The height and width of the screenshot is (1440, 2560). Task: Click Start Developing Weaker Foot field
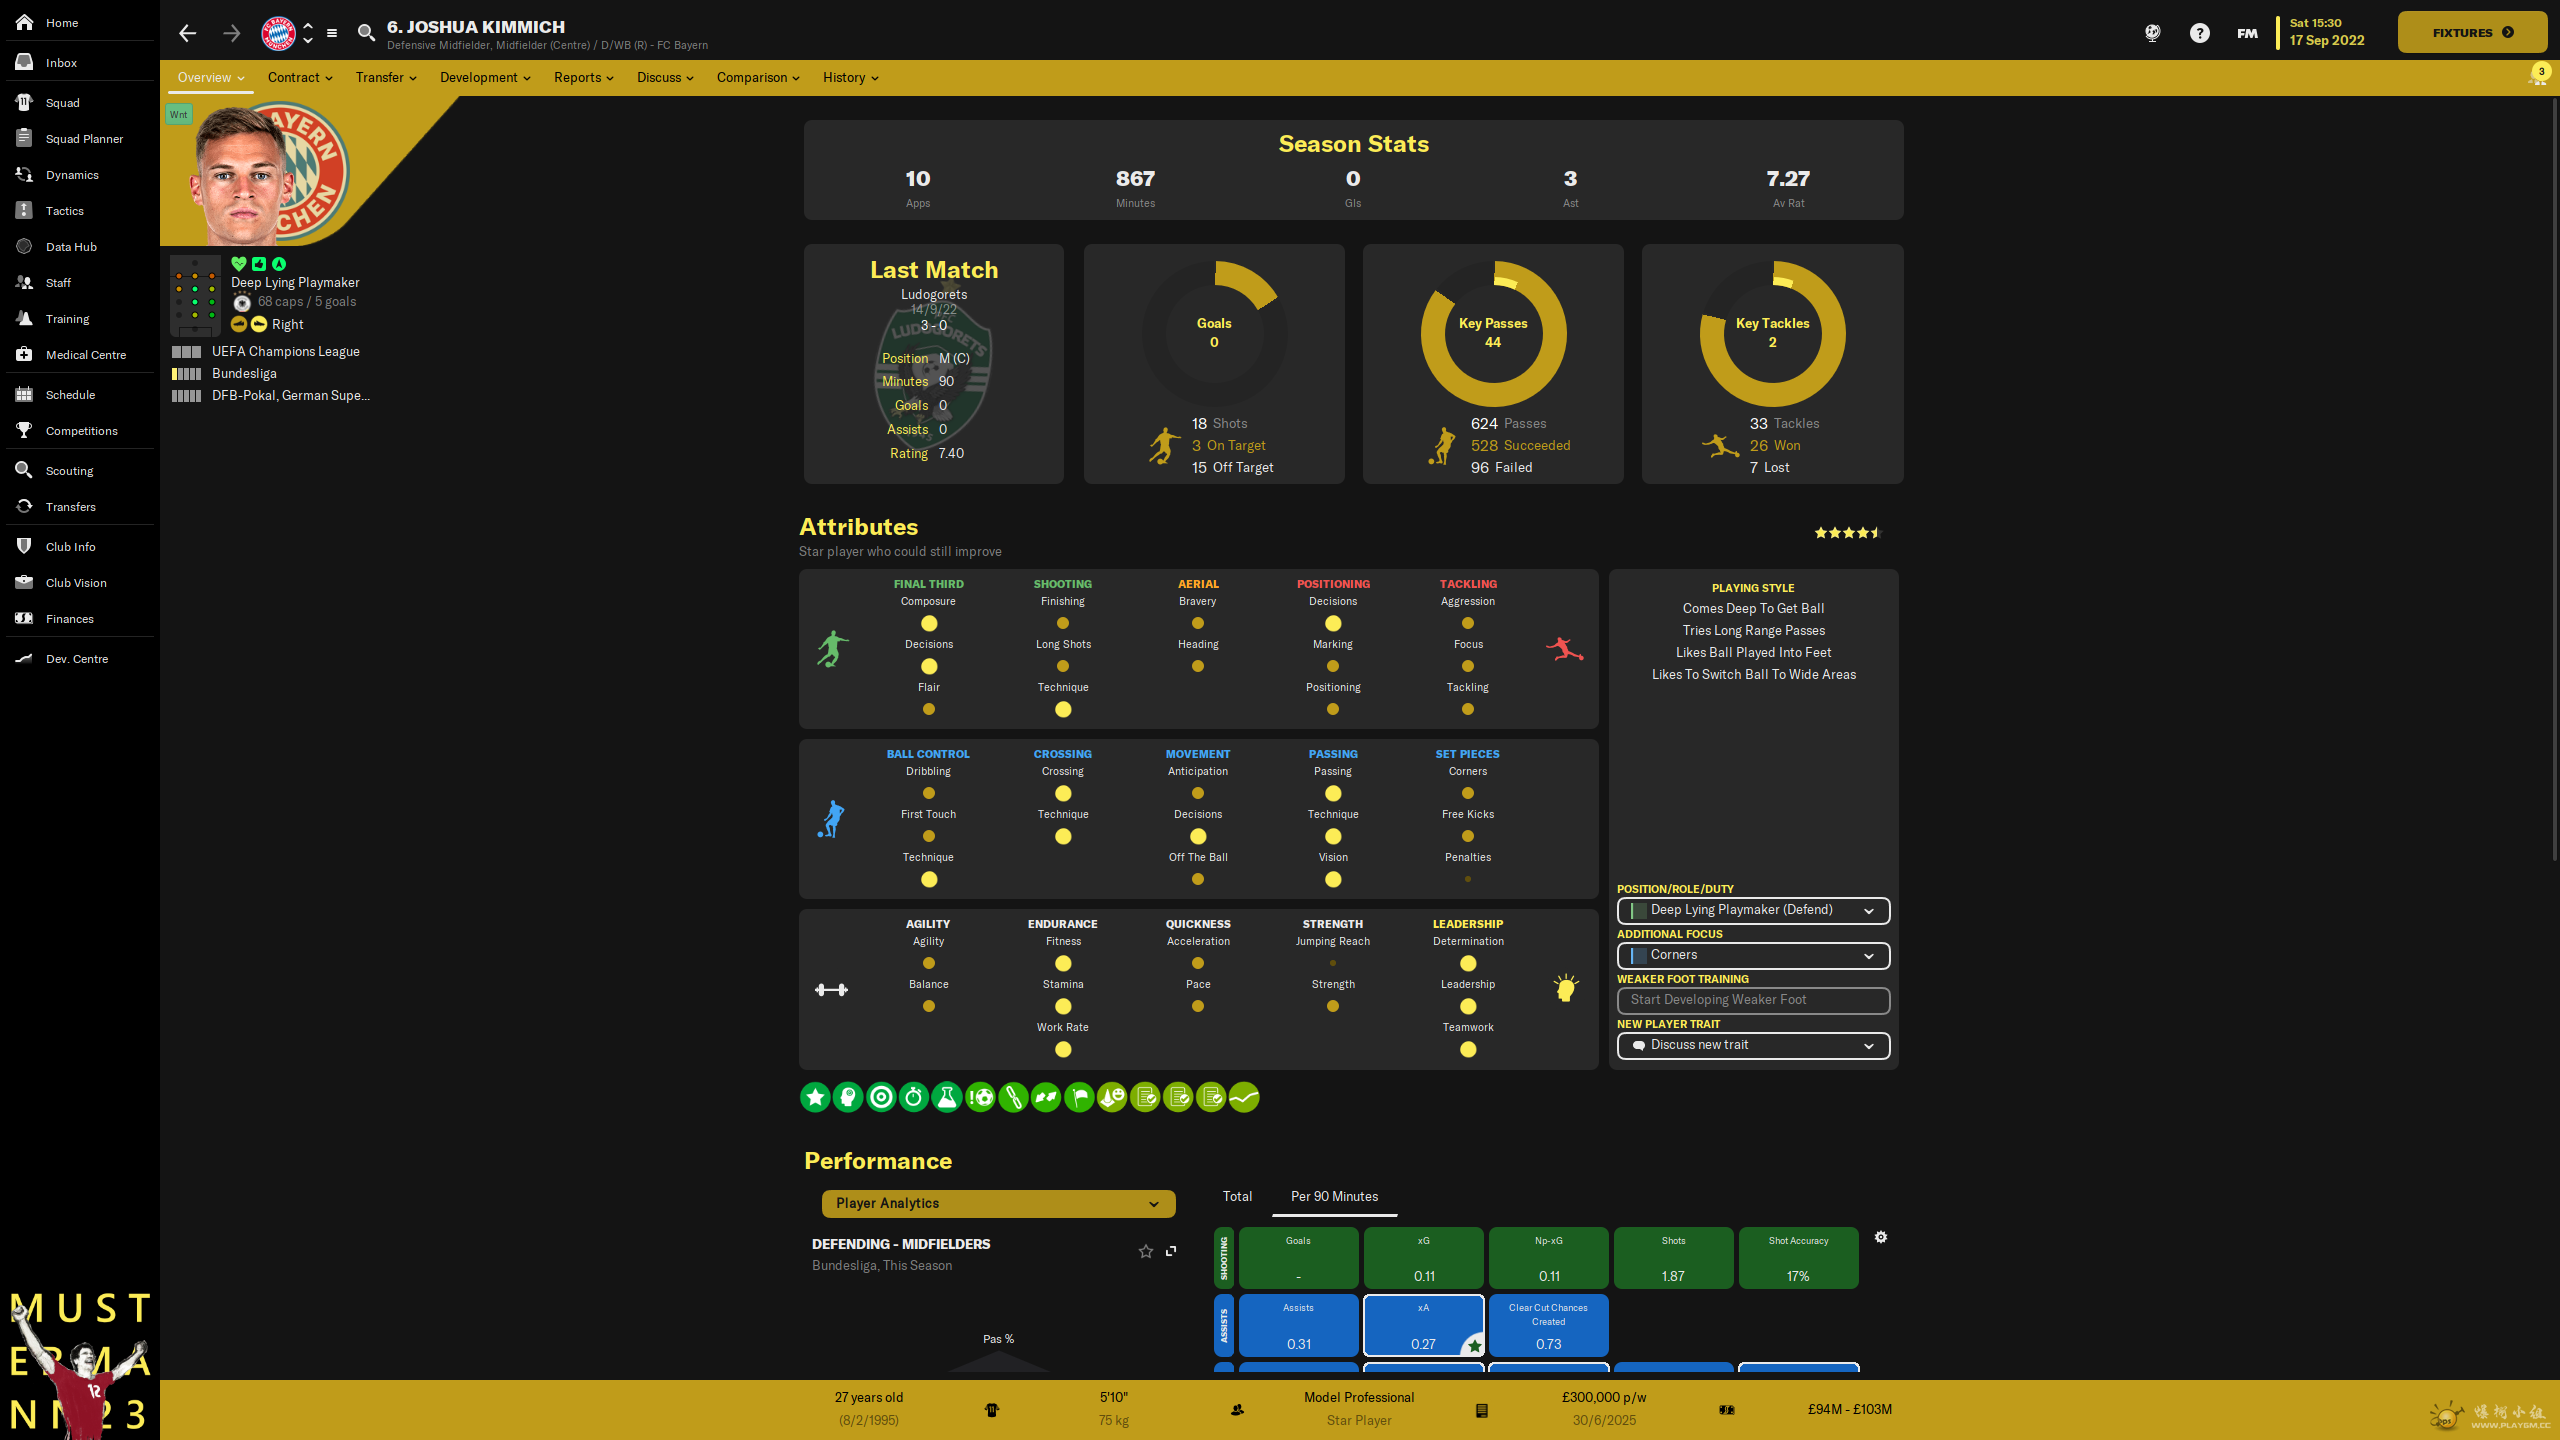click(1753, 1000)
